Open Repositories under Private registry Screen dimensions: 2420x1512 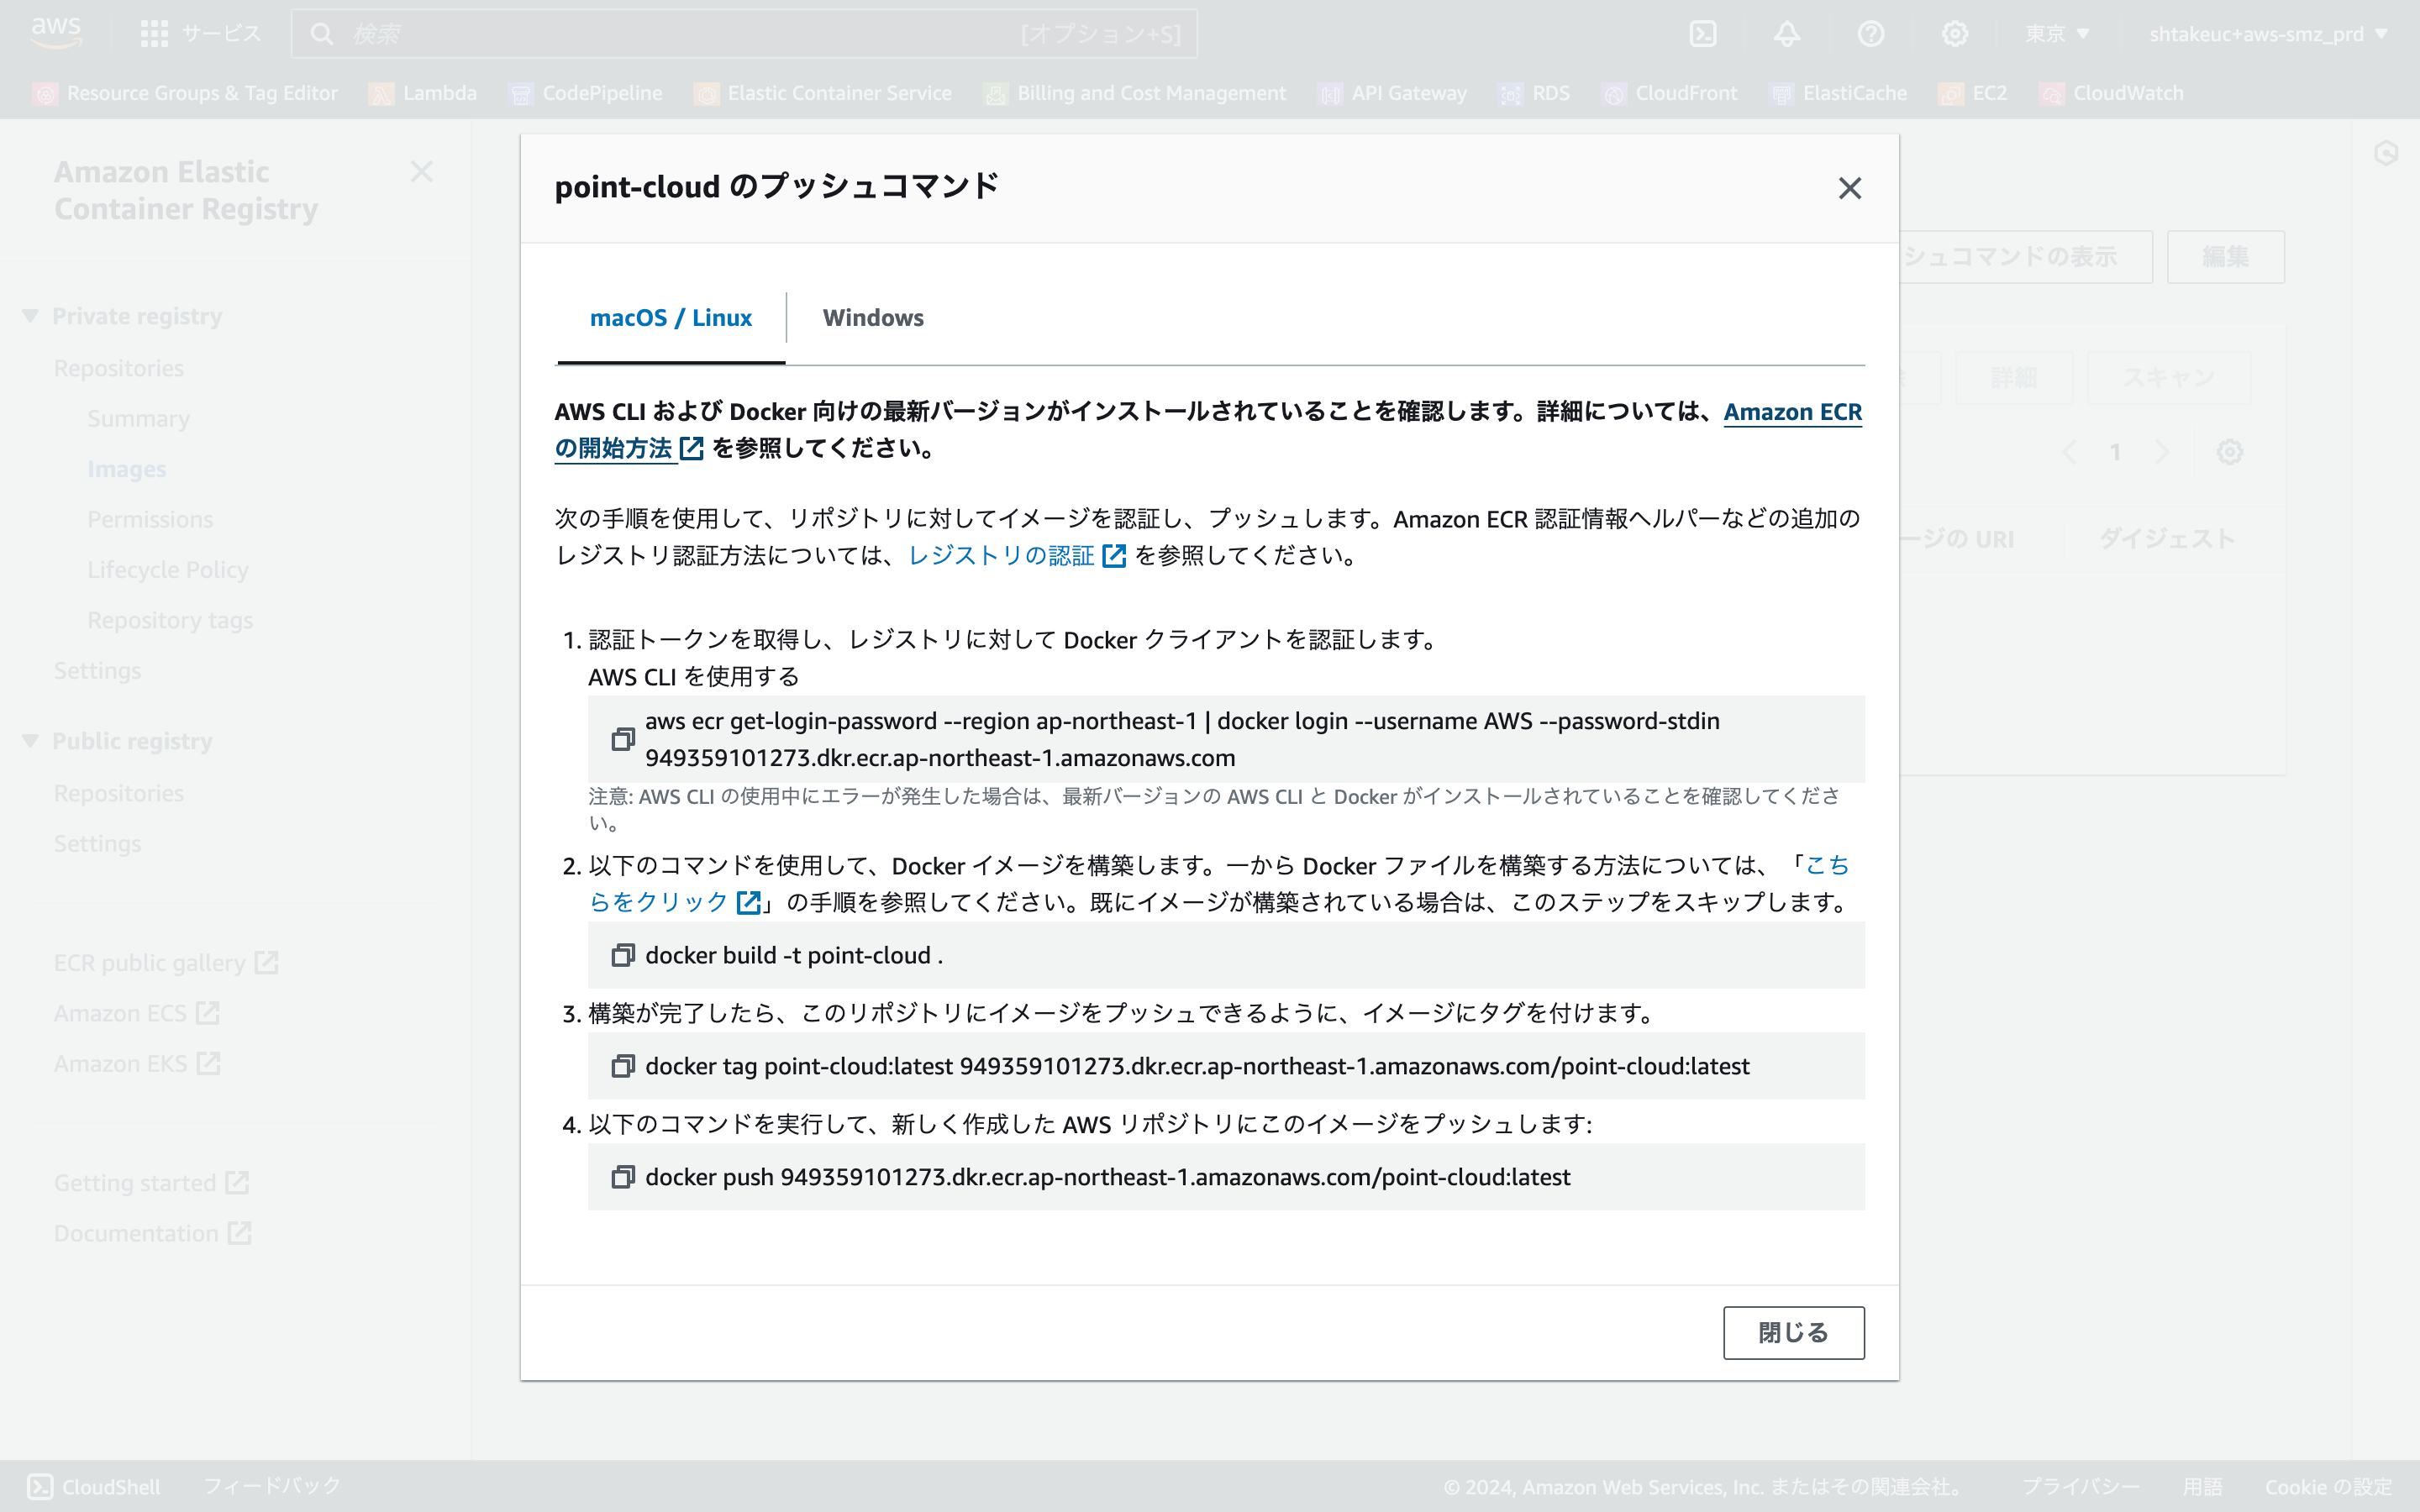[119, 368]
